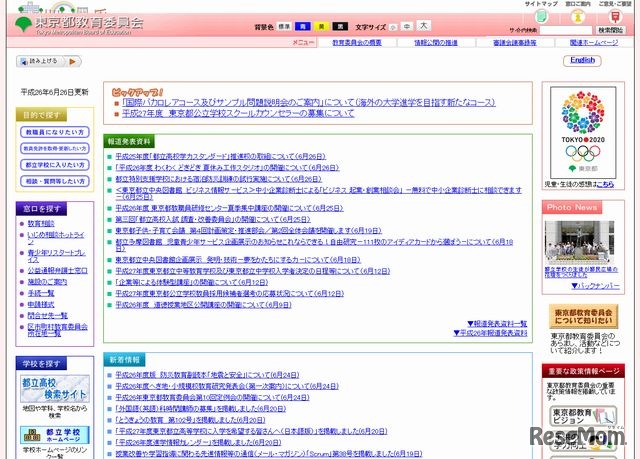The width and height of the screenshot is (640, 459).
Task: Open the 公益通報弁護士窓口 link
Action: [58, 271]
